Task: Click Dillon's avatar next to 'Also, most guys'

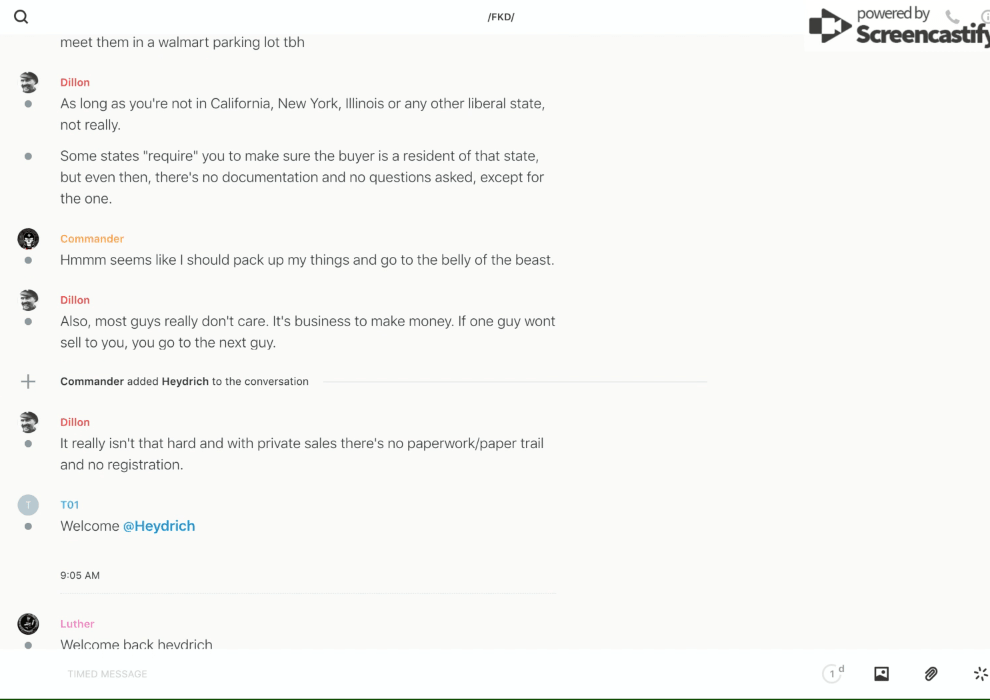Action: click(x=28, y=300)
